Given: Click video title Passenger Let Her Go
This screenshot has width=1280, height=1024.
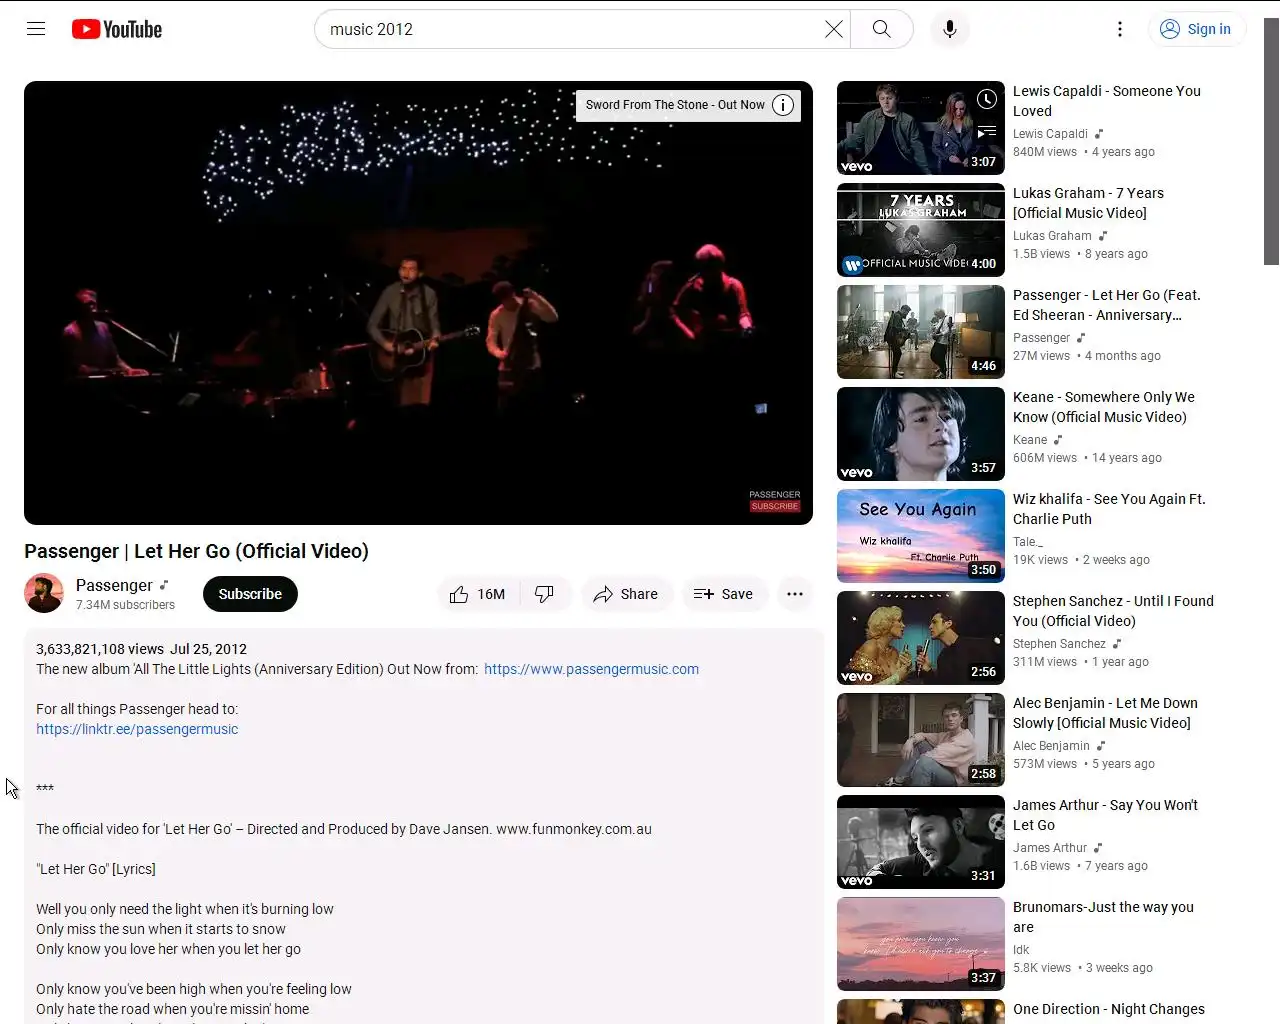Looking at the screenshot, I should pyautogui.click(x=196, y=551).
